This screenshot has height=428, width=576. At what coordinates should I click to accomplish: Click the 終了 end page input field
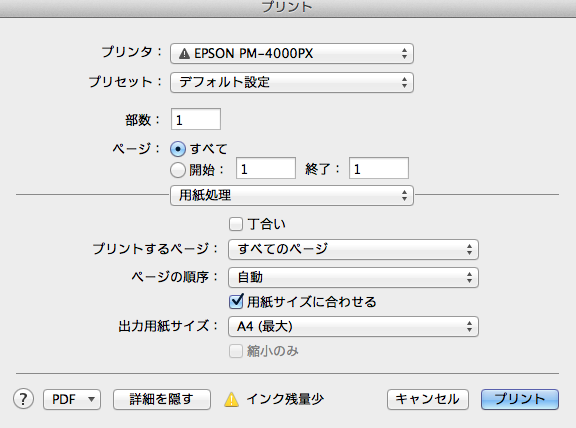click(x=379, y=169)
